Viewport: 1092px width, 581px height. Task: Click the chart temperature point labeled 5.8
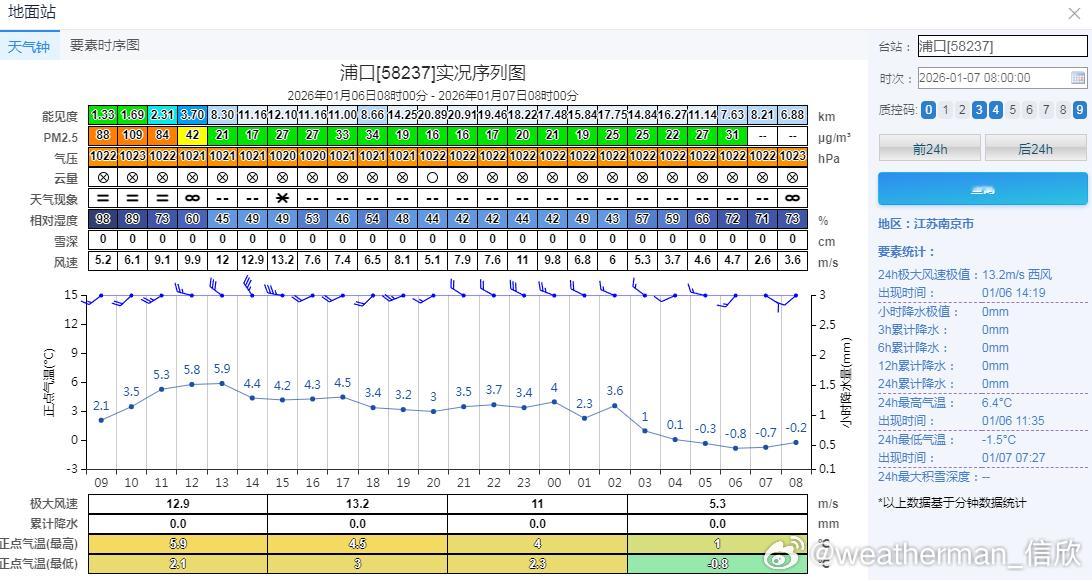[x=192, y=385]
